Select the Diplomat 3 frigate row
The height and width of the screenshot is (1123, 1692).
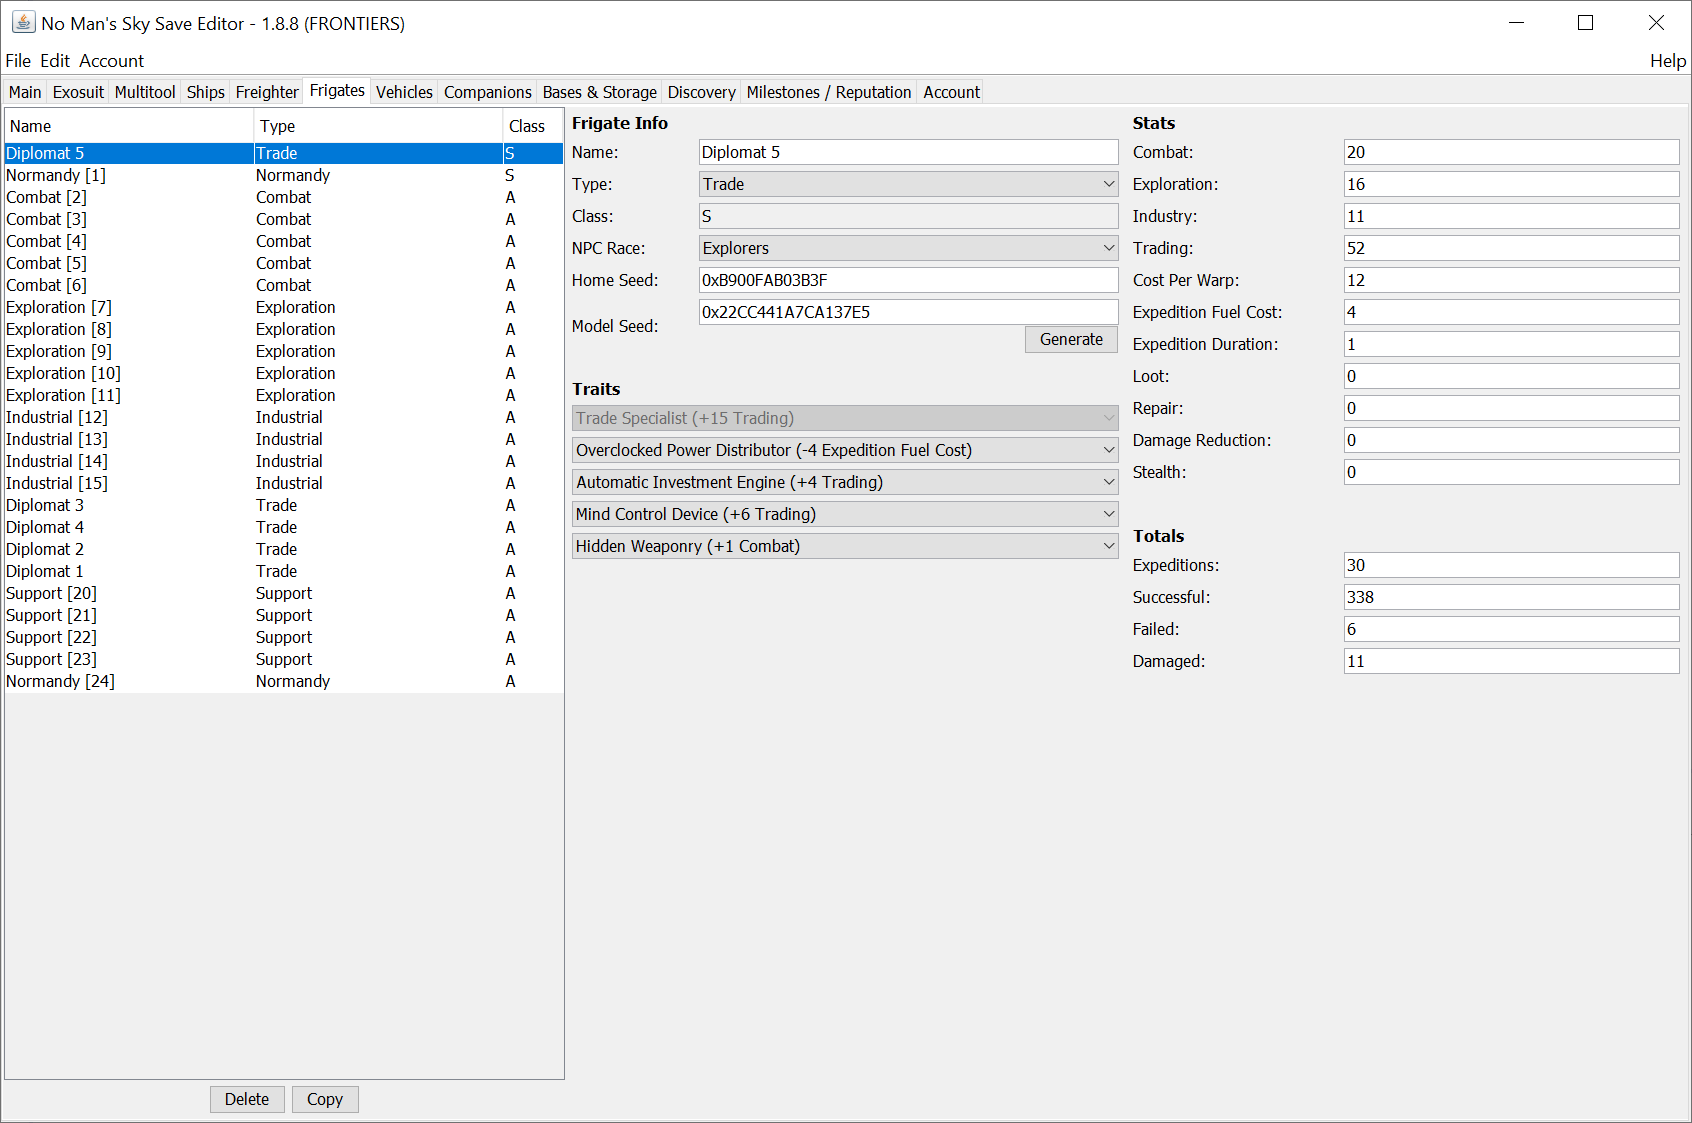point(284,505)
